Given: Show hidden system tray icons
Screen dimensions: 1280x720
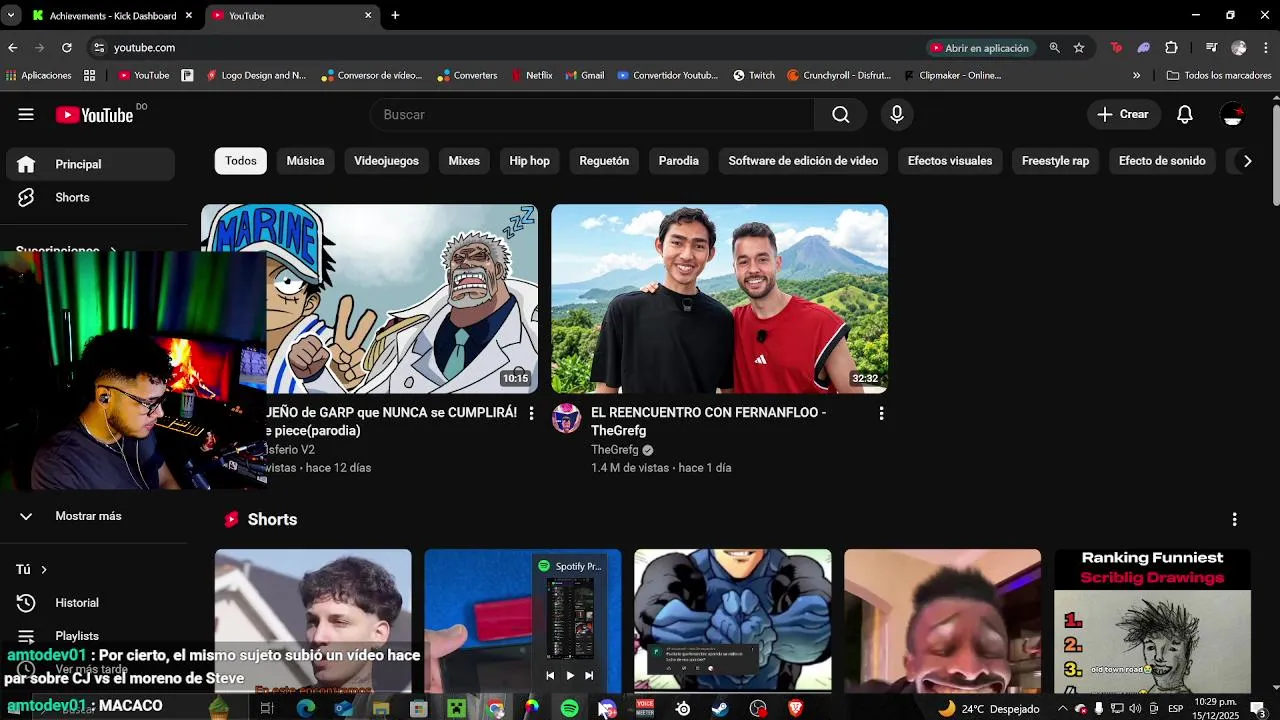Looking at the screenshot, I should click(x=1062, y=708).
